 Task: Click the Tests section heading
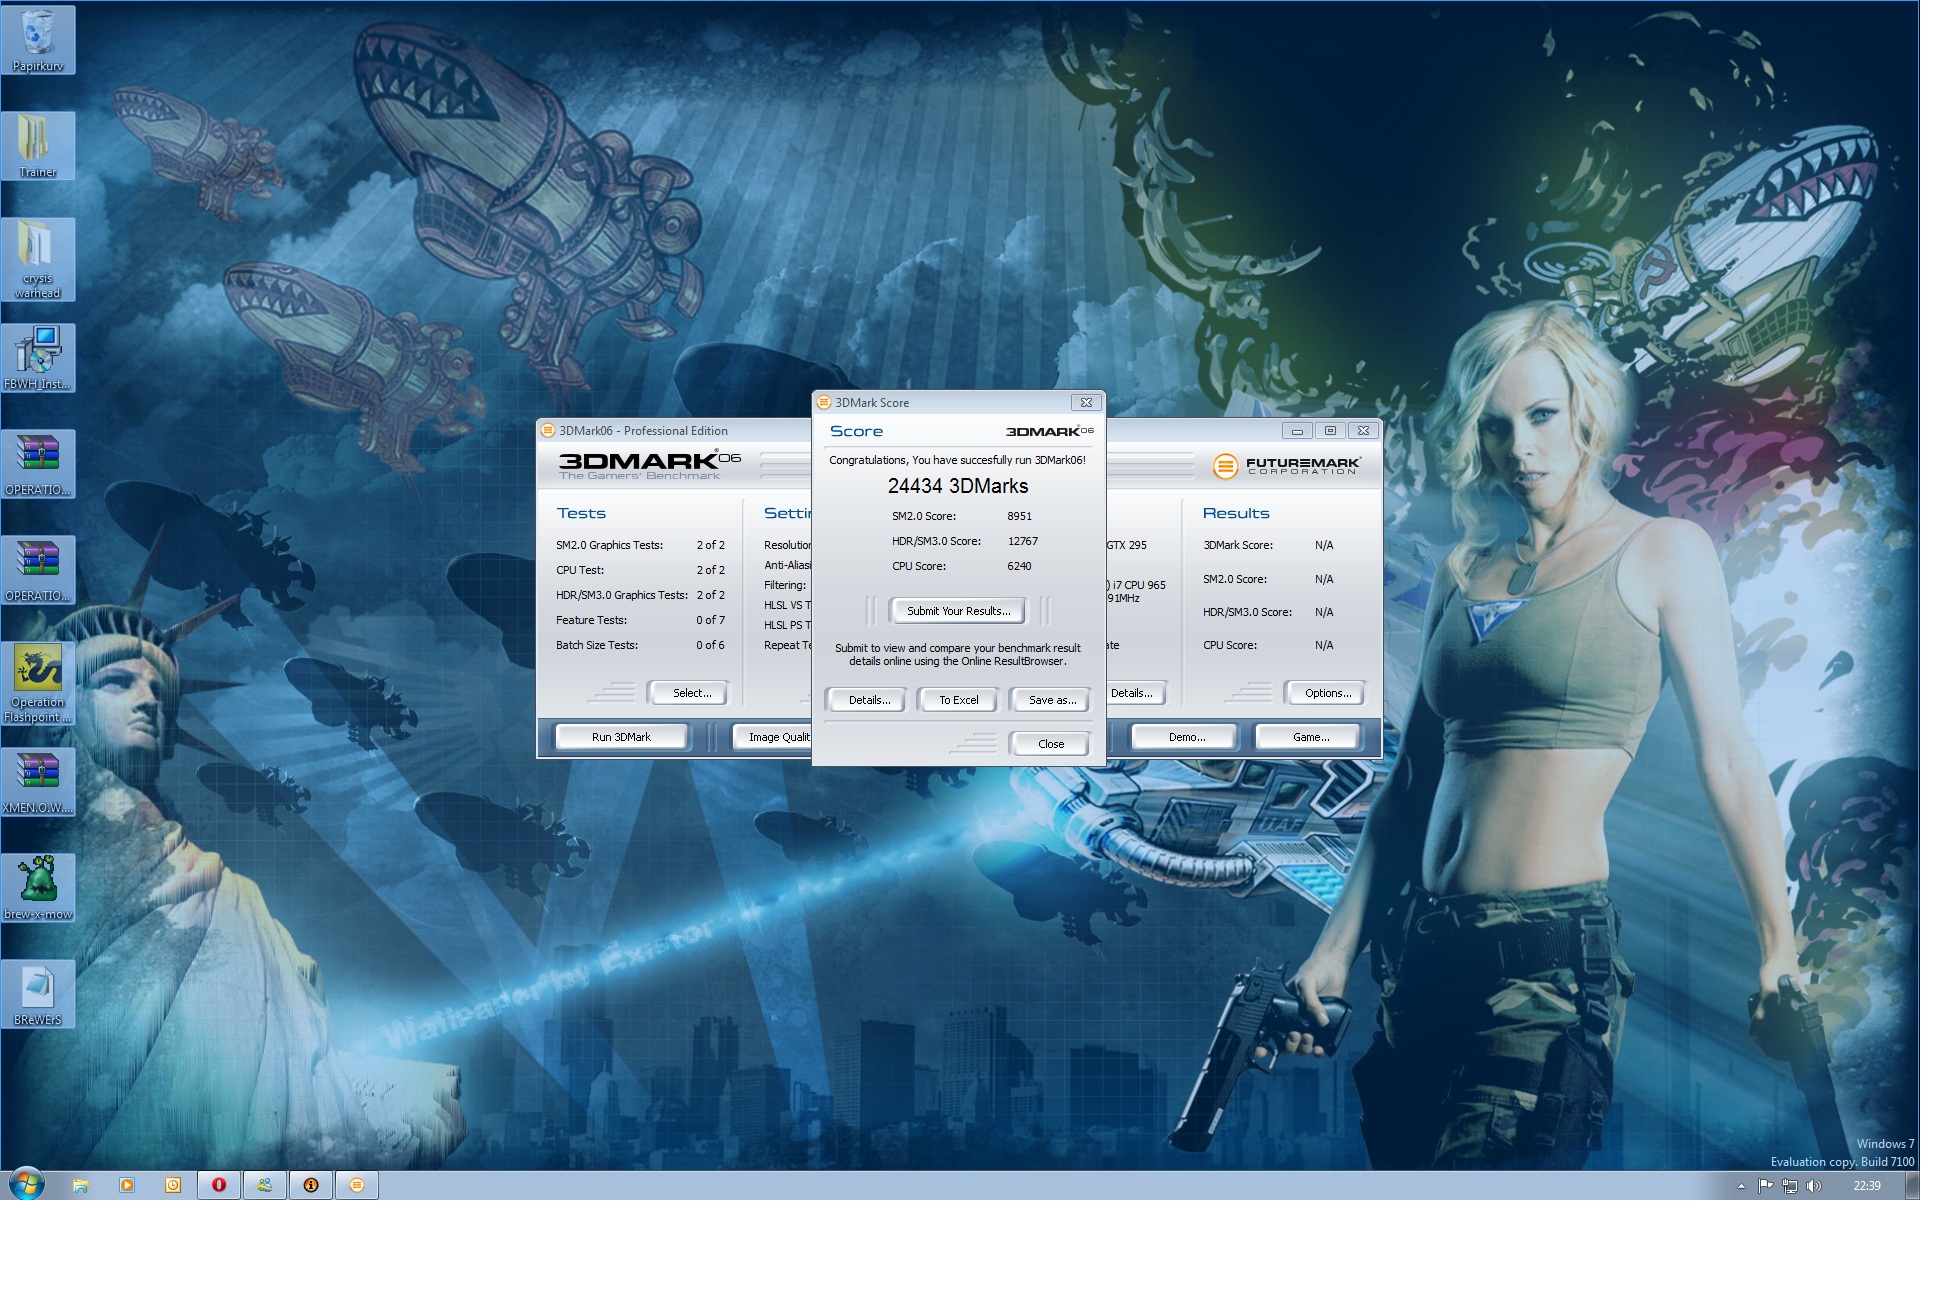point(581,513)
